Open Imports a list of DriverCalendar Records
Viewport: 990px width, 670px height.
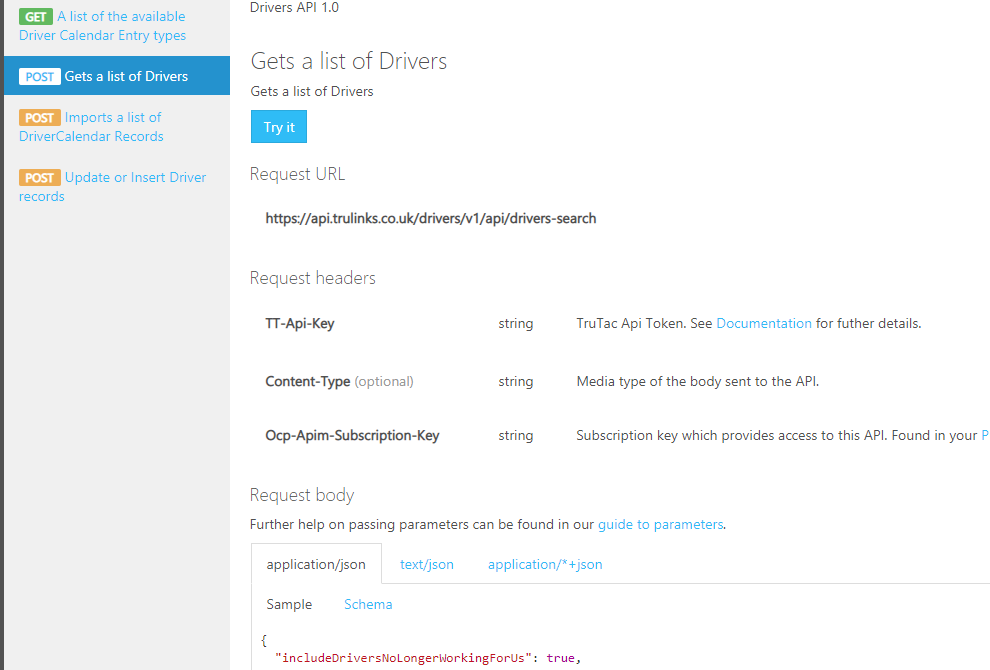[x=91, y=127]
